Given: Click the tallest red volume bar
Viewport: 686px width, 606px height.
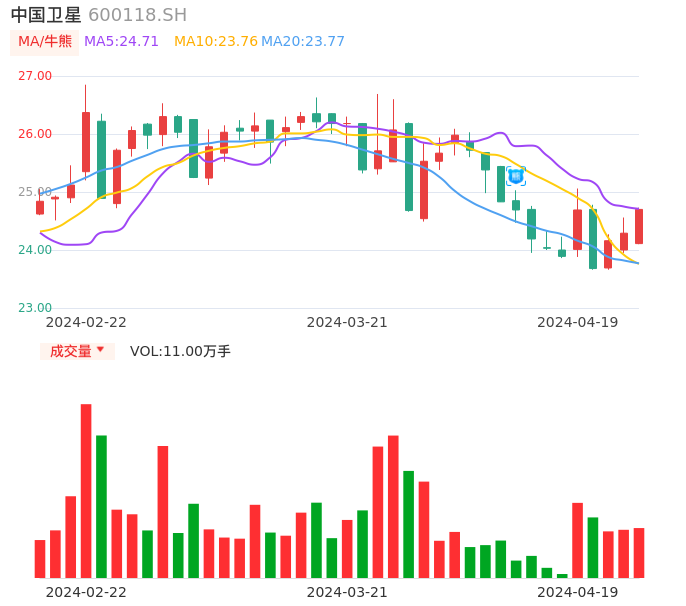Looking at the screenshot, I should pos(86,490).
